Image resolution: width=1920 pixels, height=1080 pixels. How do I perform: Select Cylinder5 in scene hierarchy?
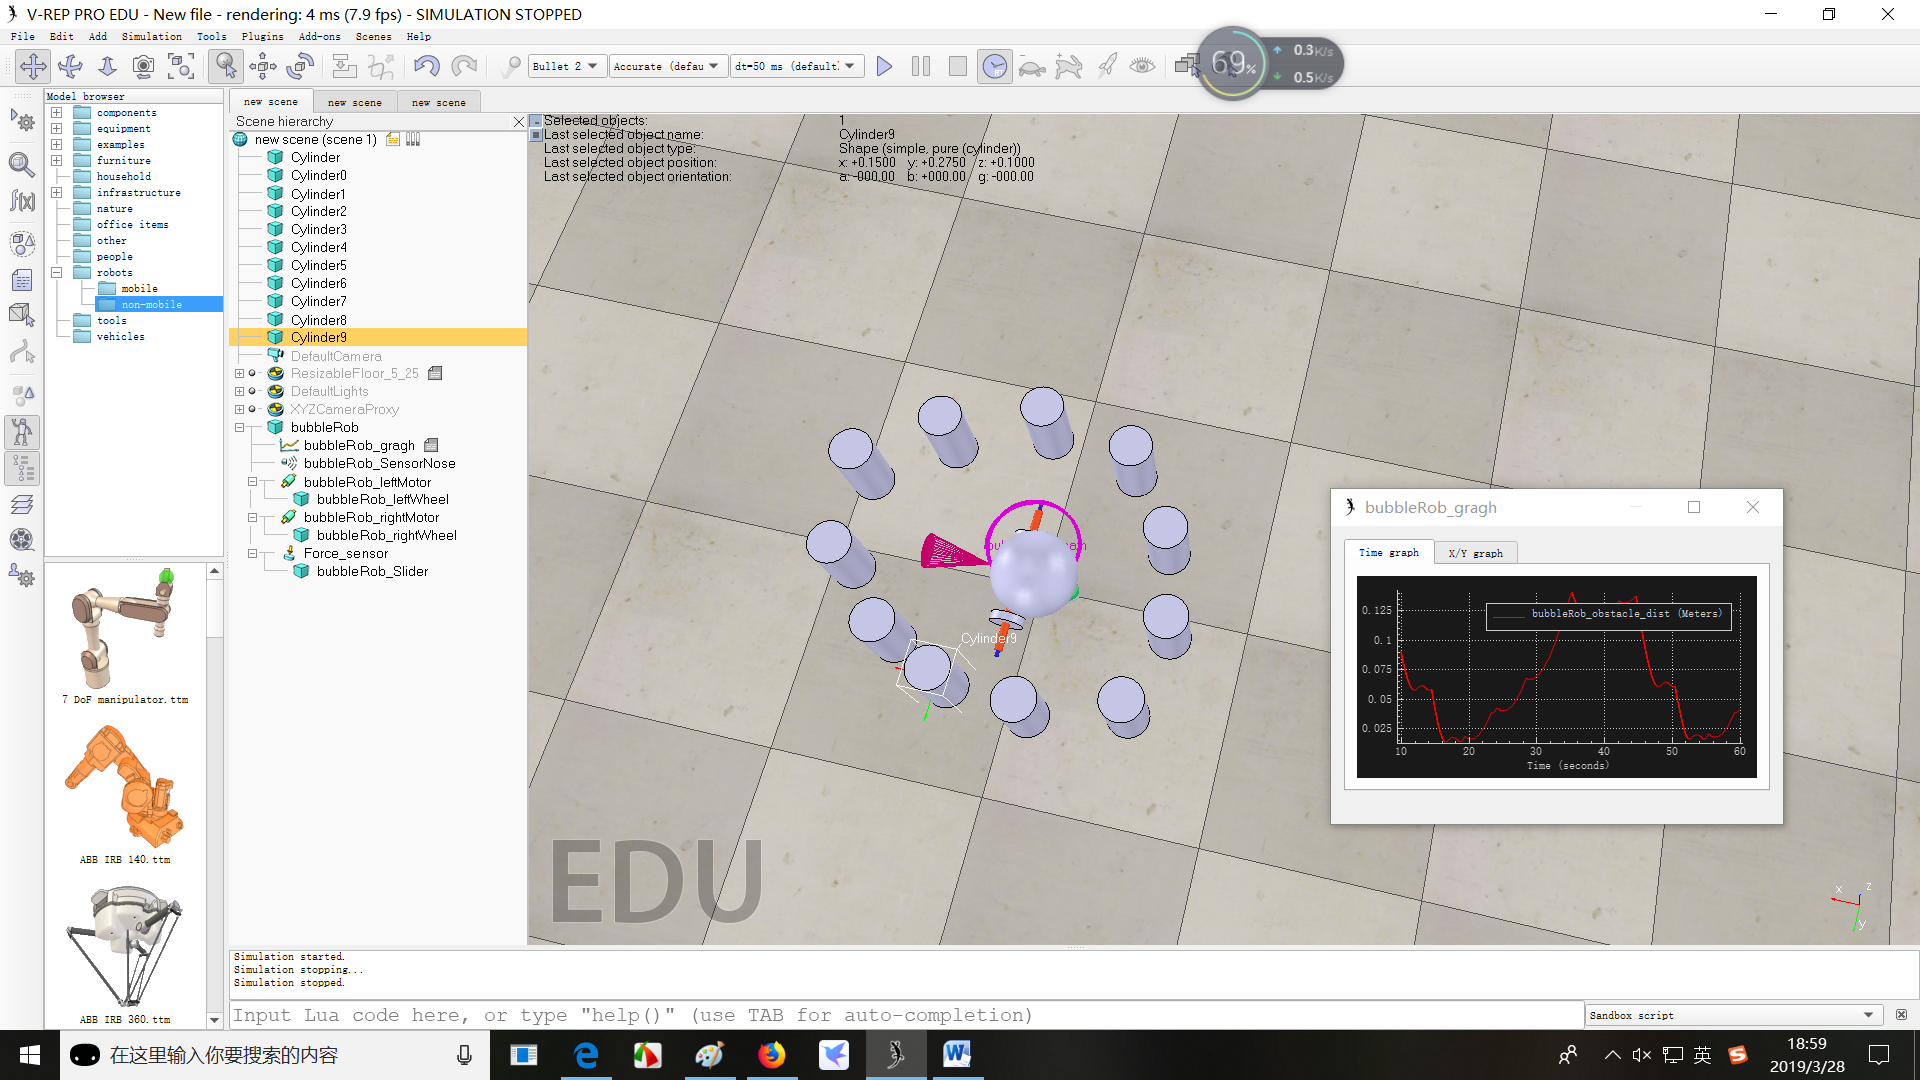[x=318, y=265]
